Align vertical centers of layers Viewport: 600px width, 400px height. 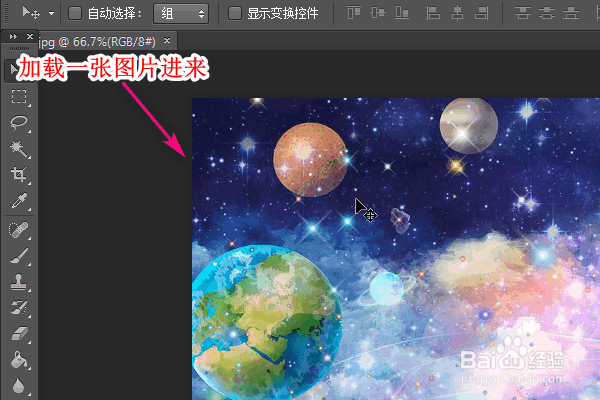pyautogui.click(x=378, y=13)
